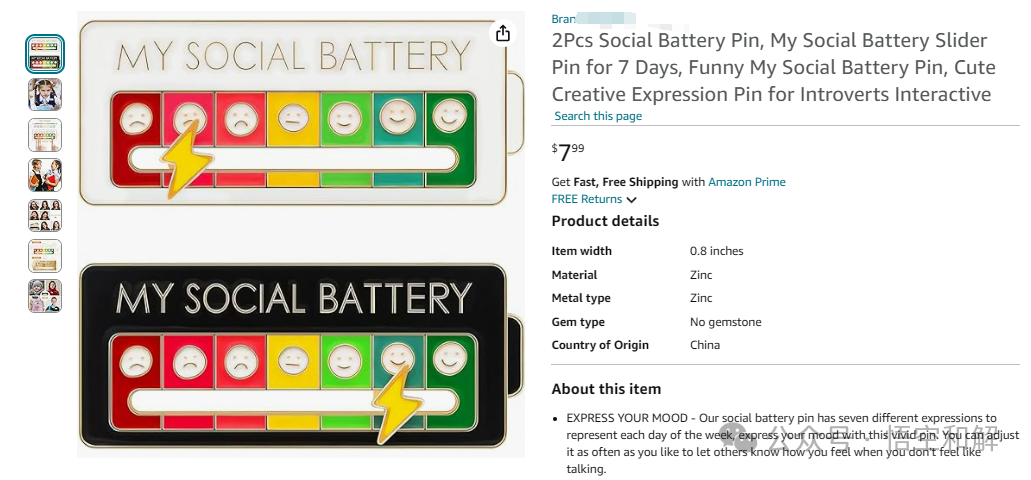Image resolution: width=1031 pixels, height=480 pixels.
Task: Expand the FREE Returns chevron
Action: click(x=631, y=200)
